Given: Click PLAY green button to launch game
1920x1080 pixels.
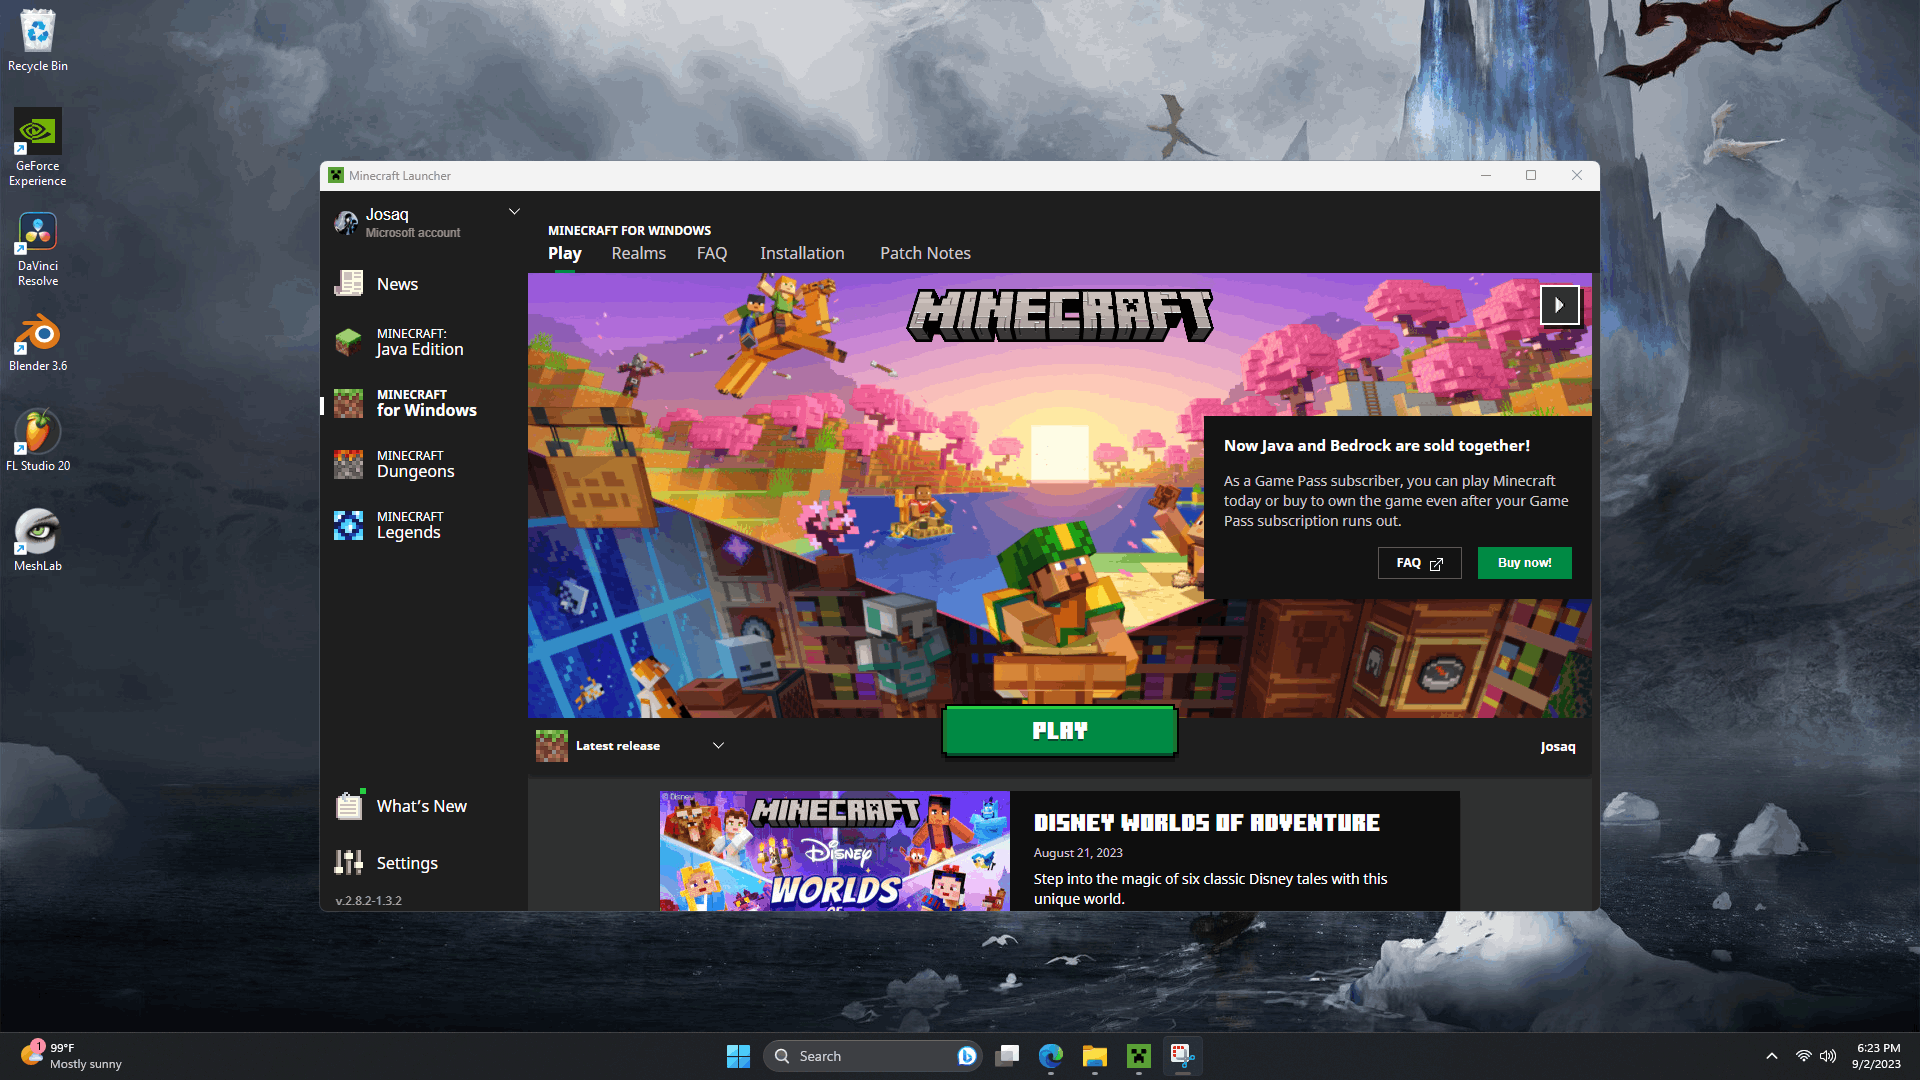Looking at the screenshot, I should point(1059,729).
